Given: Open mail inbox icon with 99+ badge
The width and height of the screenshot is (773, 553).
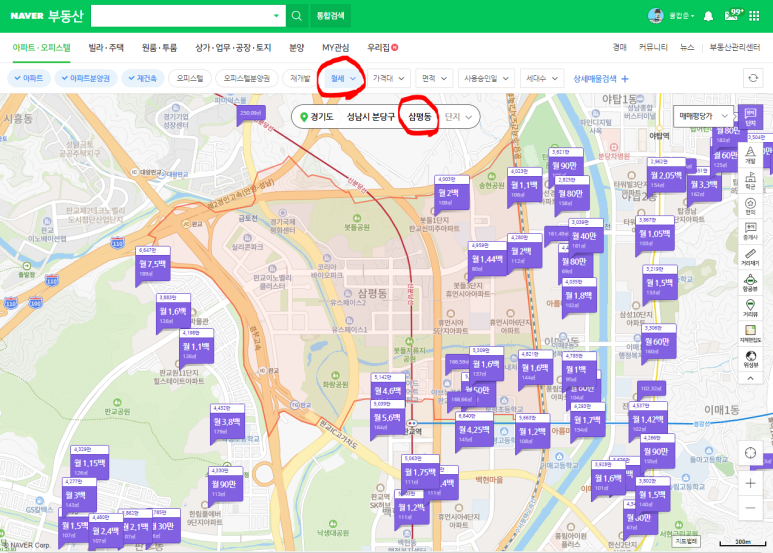Looking at the screenshot, I should click(x=732, y=15).
